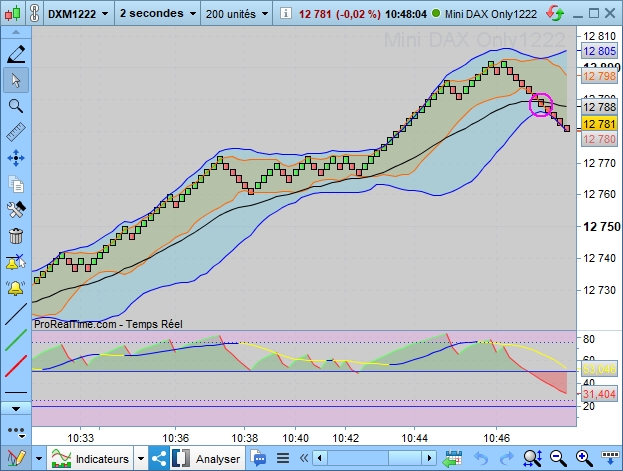Image resolution: width=623 pixels, height=471 pixels.
Task: Click the add alert bell with cursor
Action: pos(16,262)
